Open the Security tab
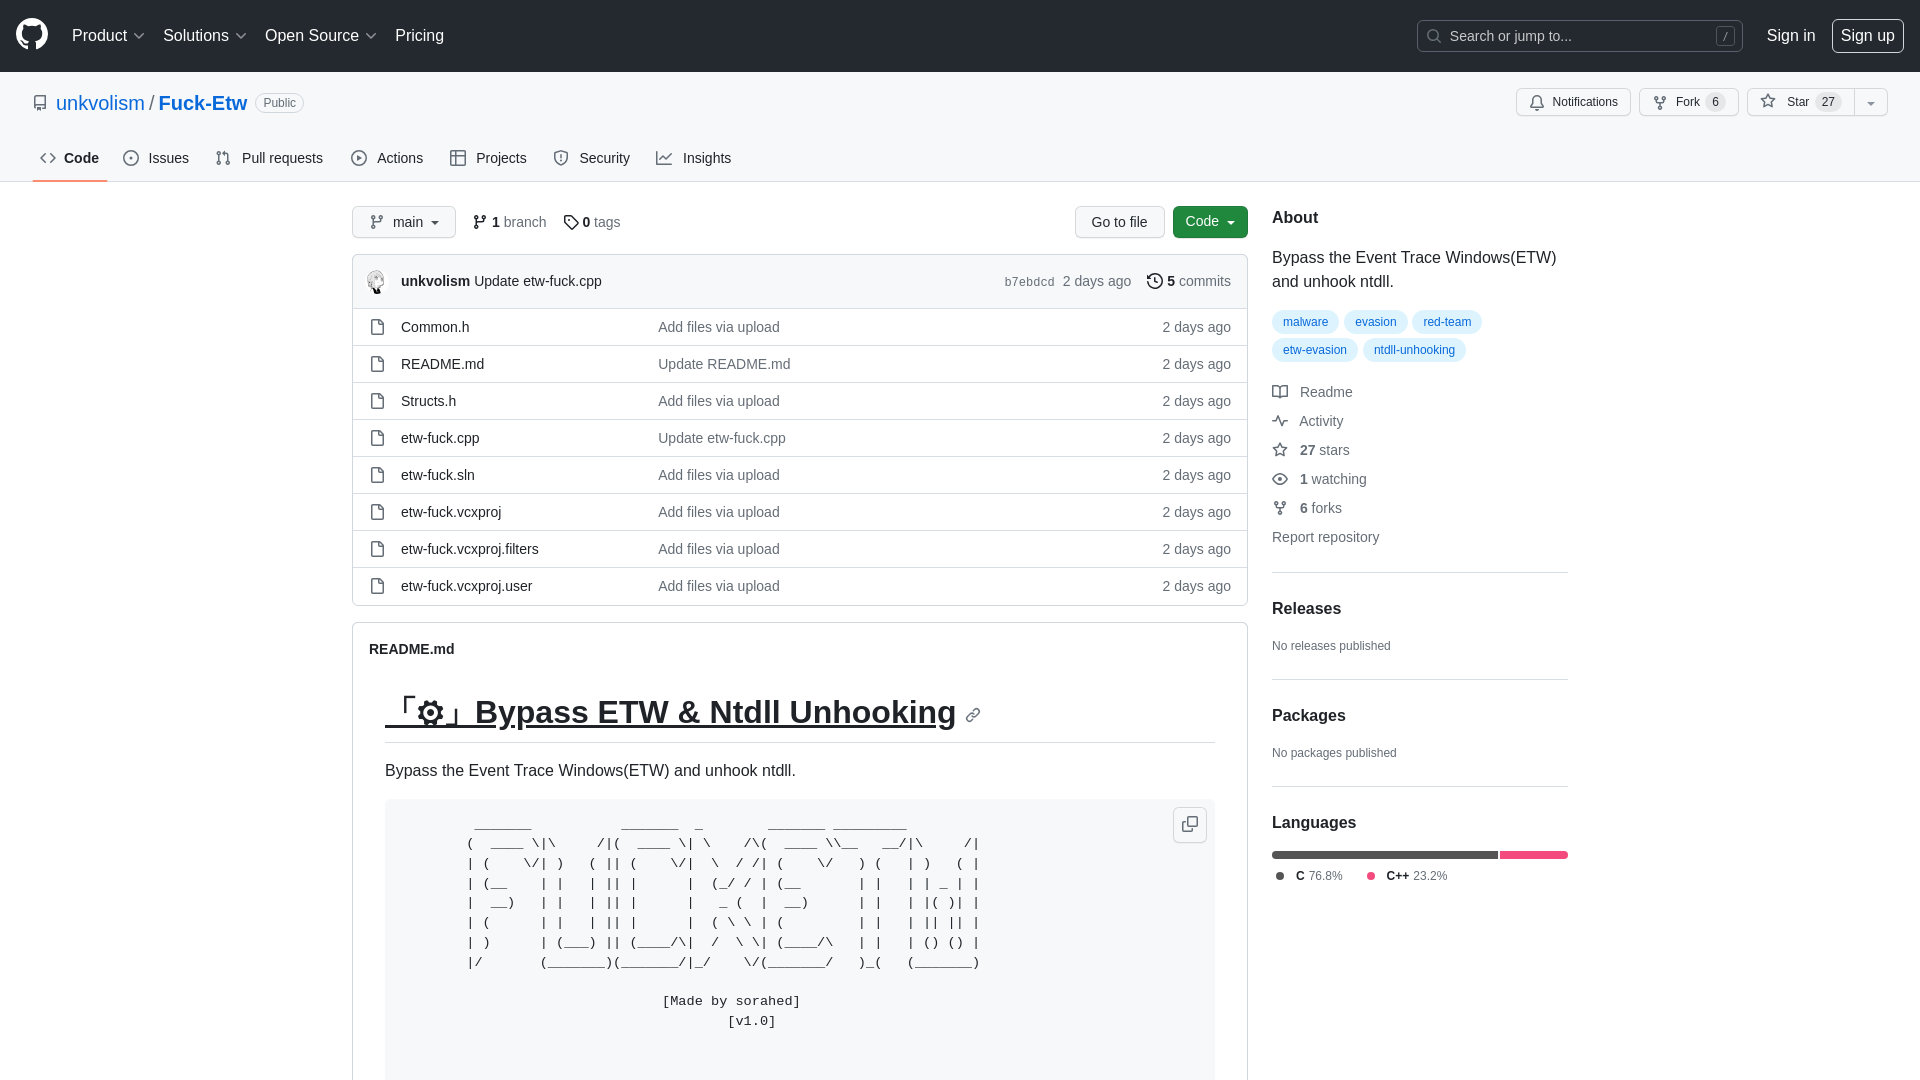This screenshot has width=1920, height=1080. coord(592,158)
